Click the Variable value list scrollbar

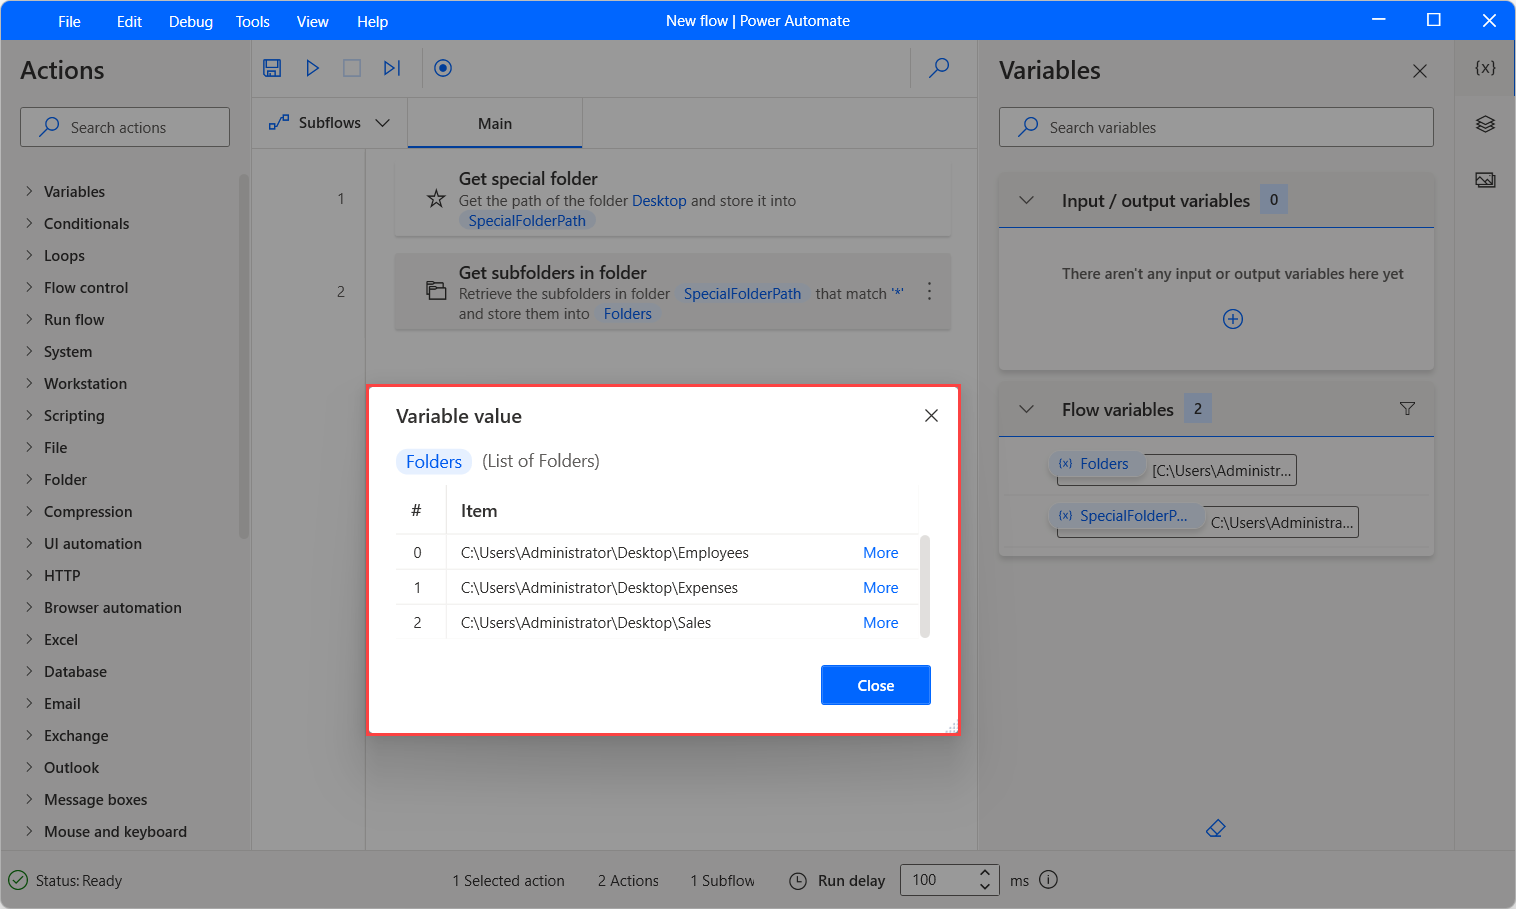point(925,586)
